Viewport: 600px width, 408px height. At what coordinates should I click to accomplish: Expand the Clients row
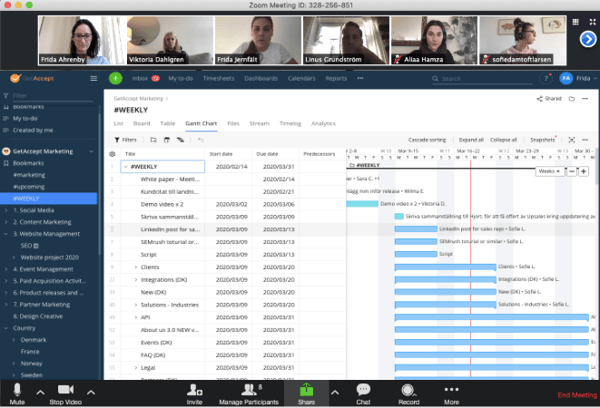coord(135,267)
